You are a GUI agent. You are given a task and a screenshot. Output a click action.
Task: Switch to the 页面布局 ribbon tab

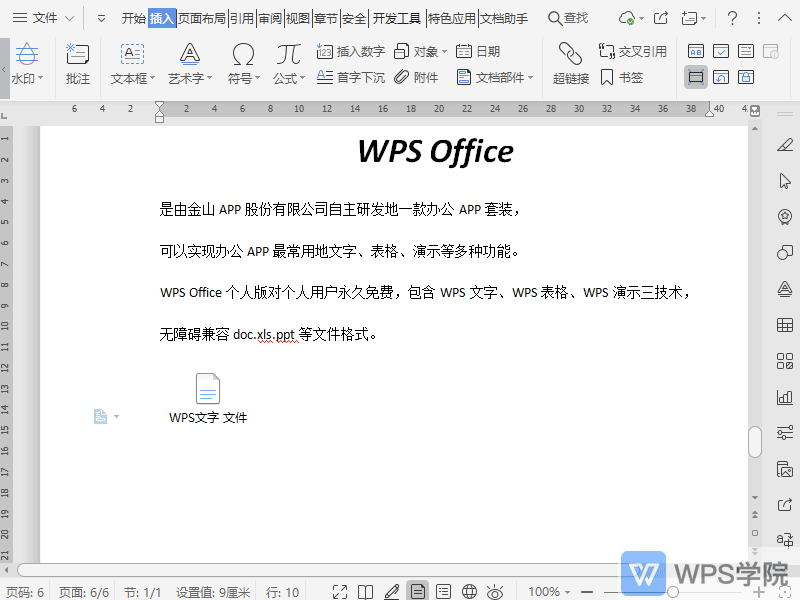point(203,17)
